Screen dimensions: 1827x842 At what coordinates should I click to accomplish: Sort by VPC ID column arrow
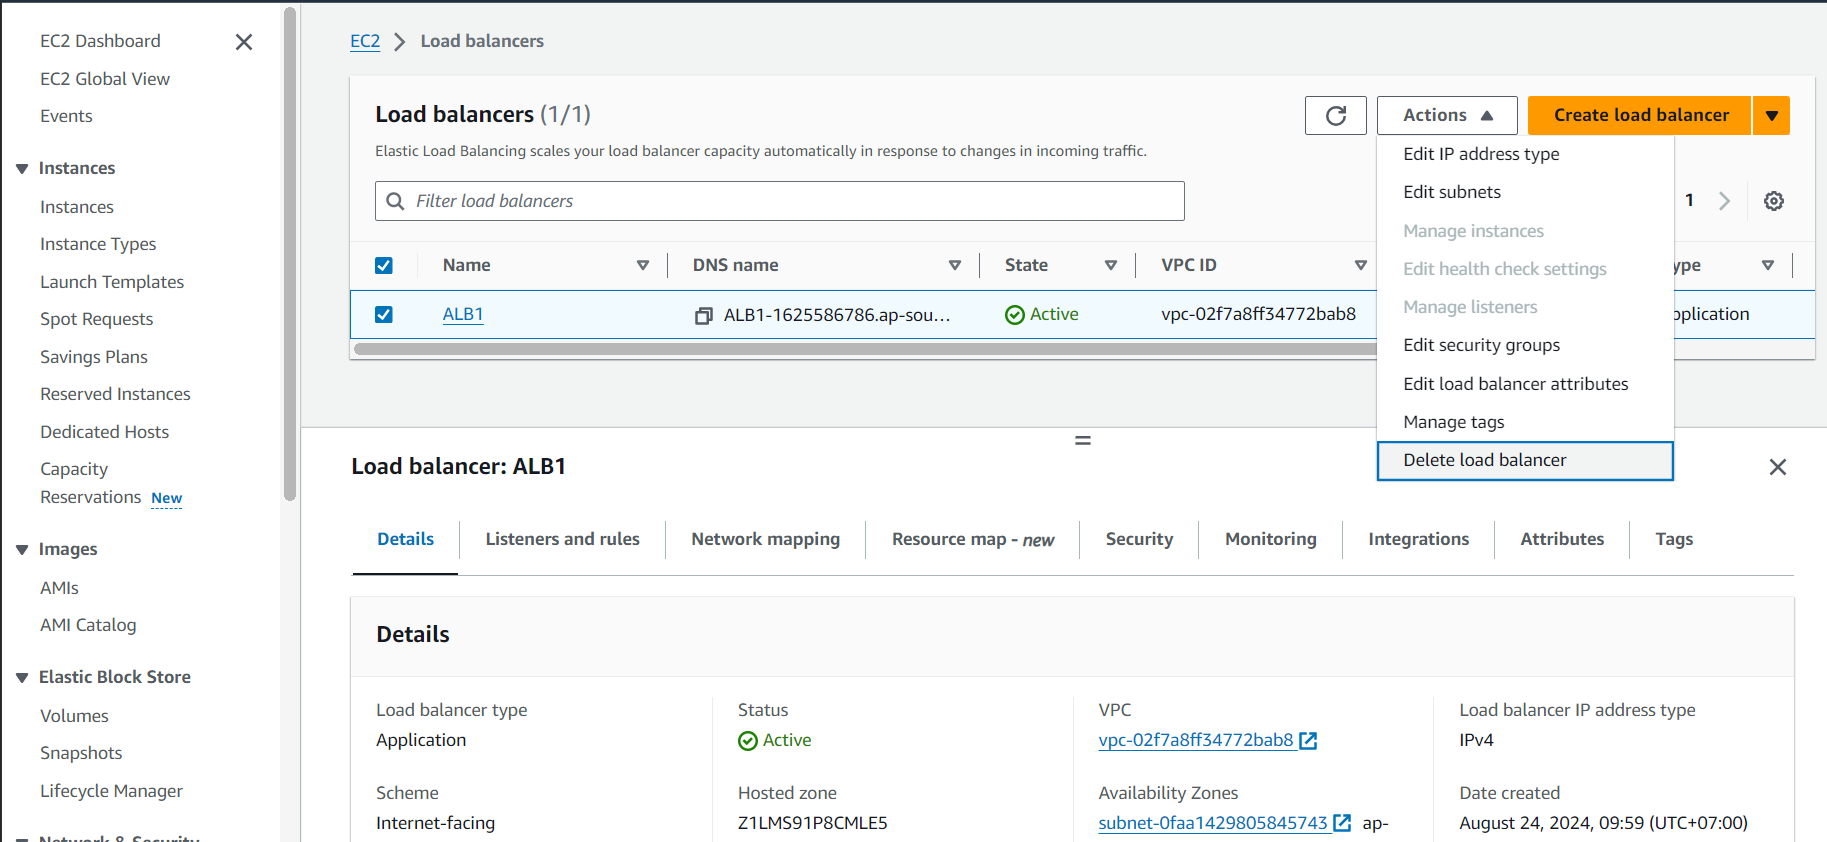[1361, 265]
